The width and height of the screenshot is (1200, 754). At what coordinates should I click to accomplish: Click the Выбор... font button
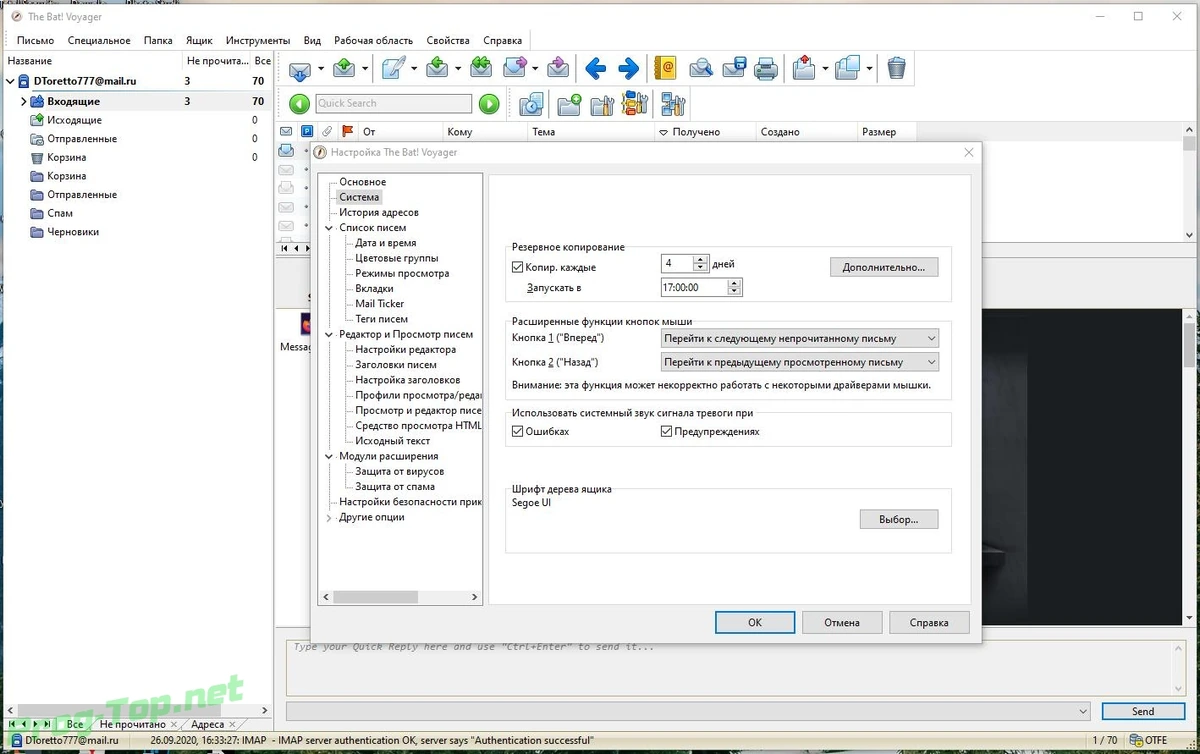[898, 519]
